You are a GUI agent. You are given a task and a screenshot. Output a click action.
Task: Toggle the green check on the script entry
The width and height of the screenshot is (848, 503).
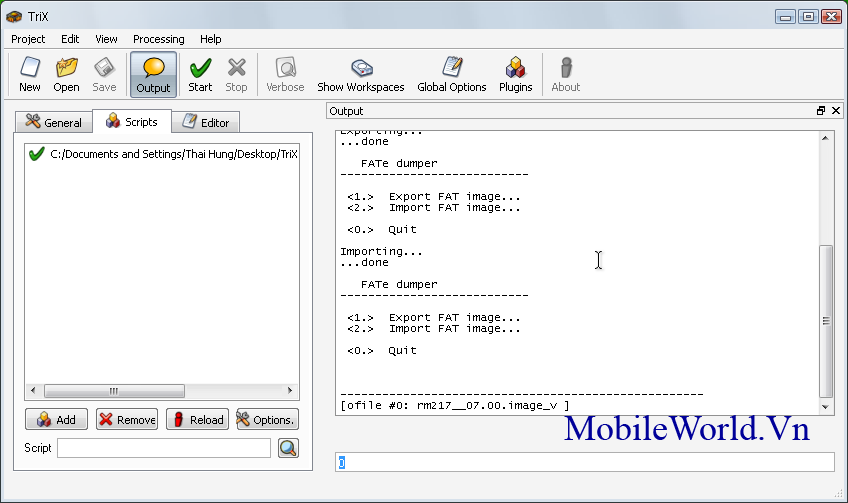(37, 154)
